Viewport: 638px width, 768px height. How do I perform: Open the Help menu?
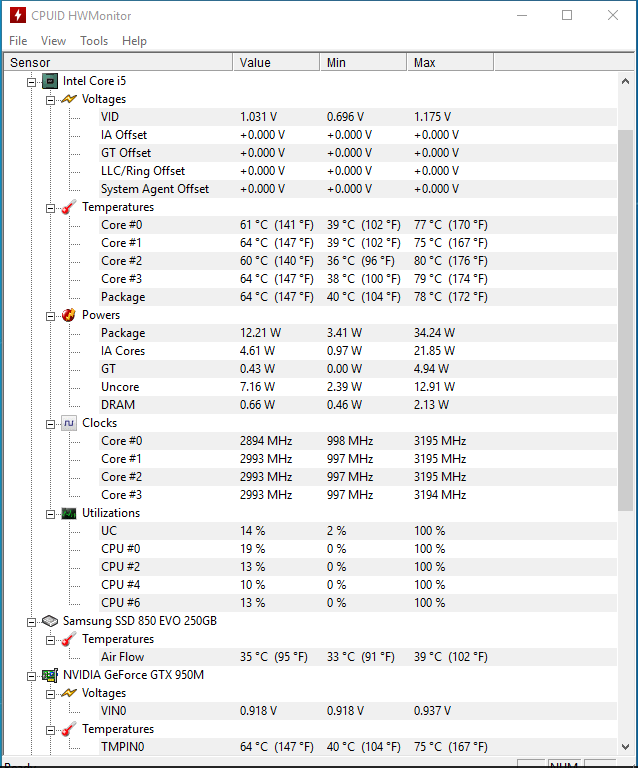134,41
